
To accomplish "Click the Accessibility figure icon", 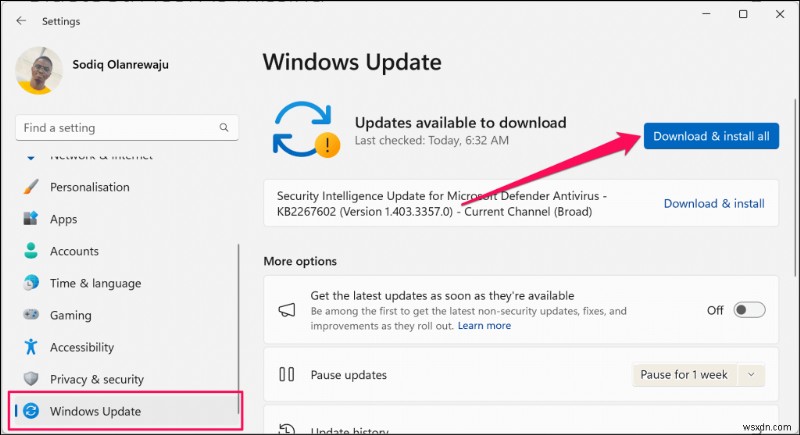I will pyautogui.click(x=31, y=347).
